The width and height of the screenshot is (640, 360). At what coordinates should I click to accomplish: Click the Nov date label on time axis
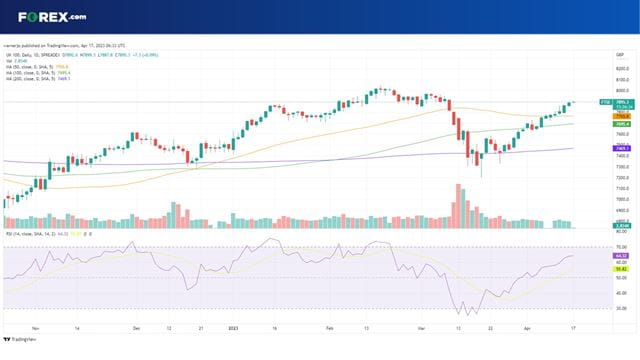[36, 328]
